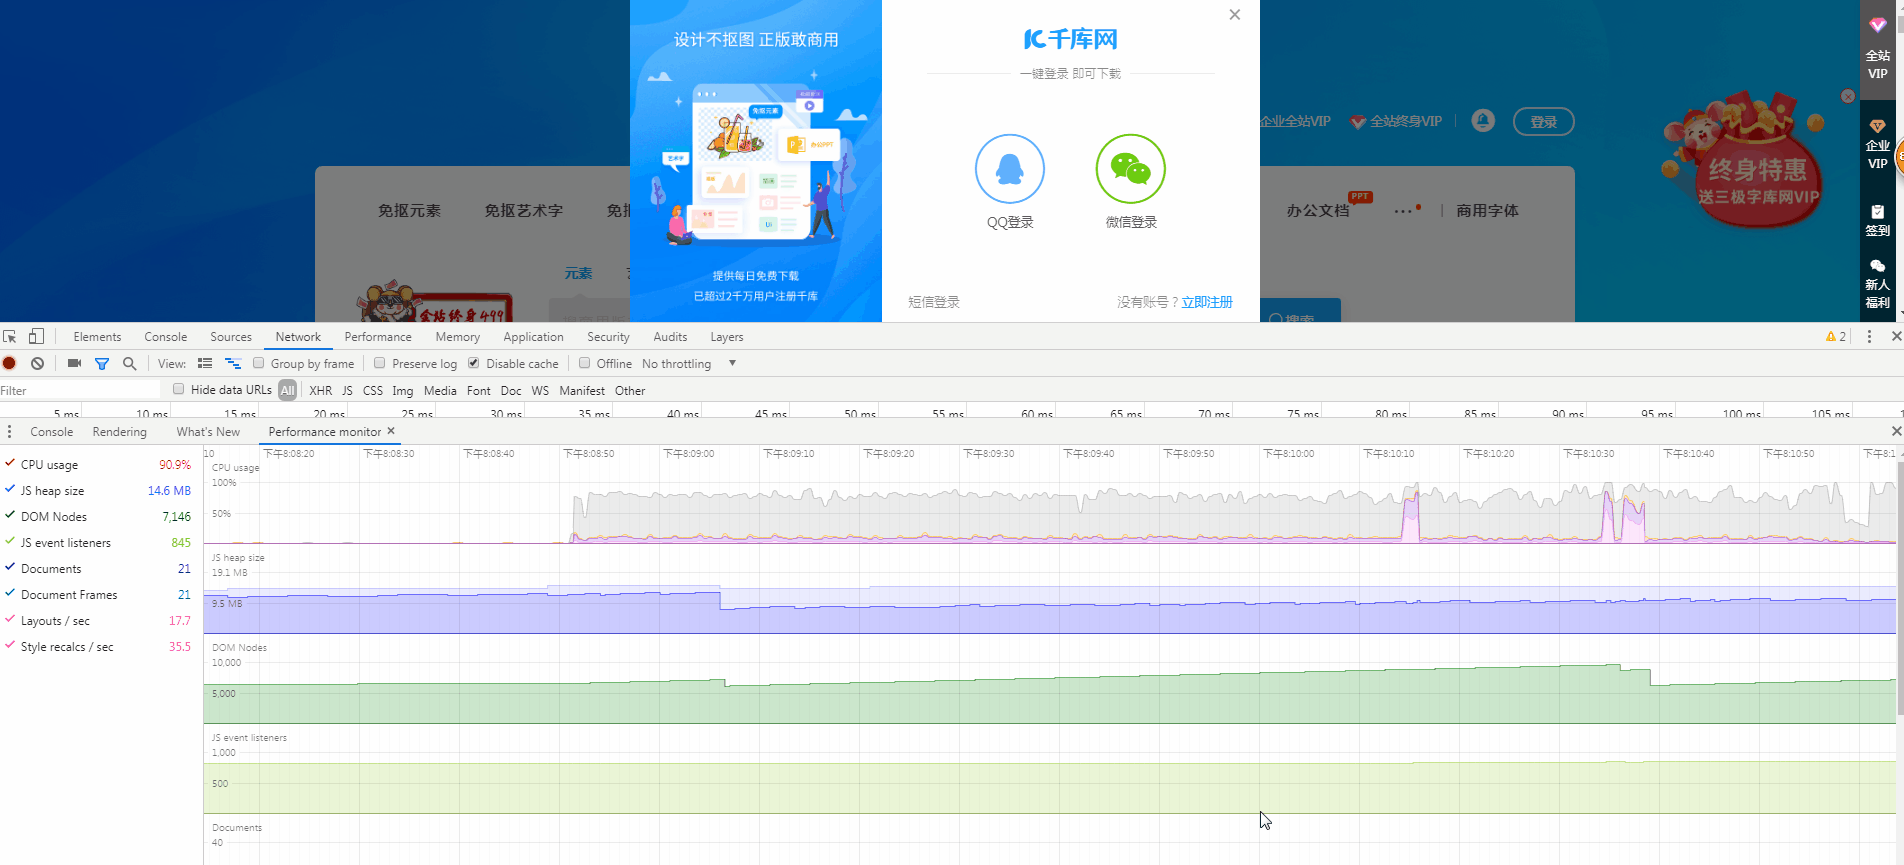Screen dimensions: 1904x865
Task: Toggle the network filter funnel icon
Action: coord(102,364)
